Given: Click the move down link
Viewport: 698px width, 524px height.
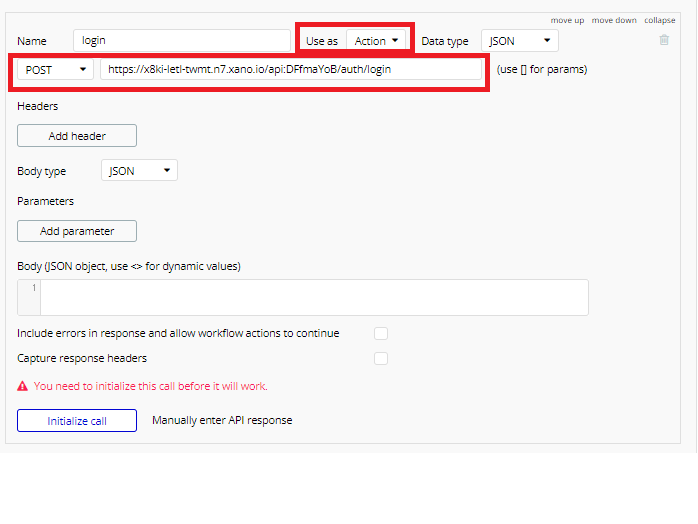Looking at the screenshot, I should click(614, 20).
